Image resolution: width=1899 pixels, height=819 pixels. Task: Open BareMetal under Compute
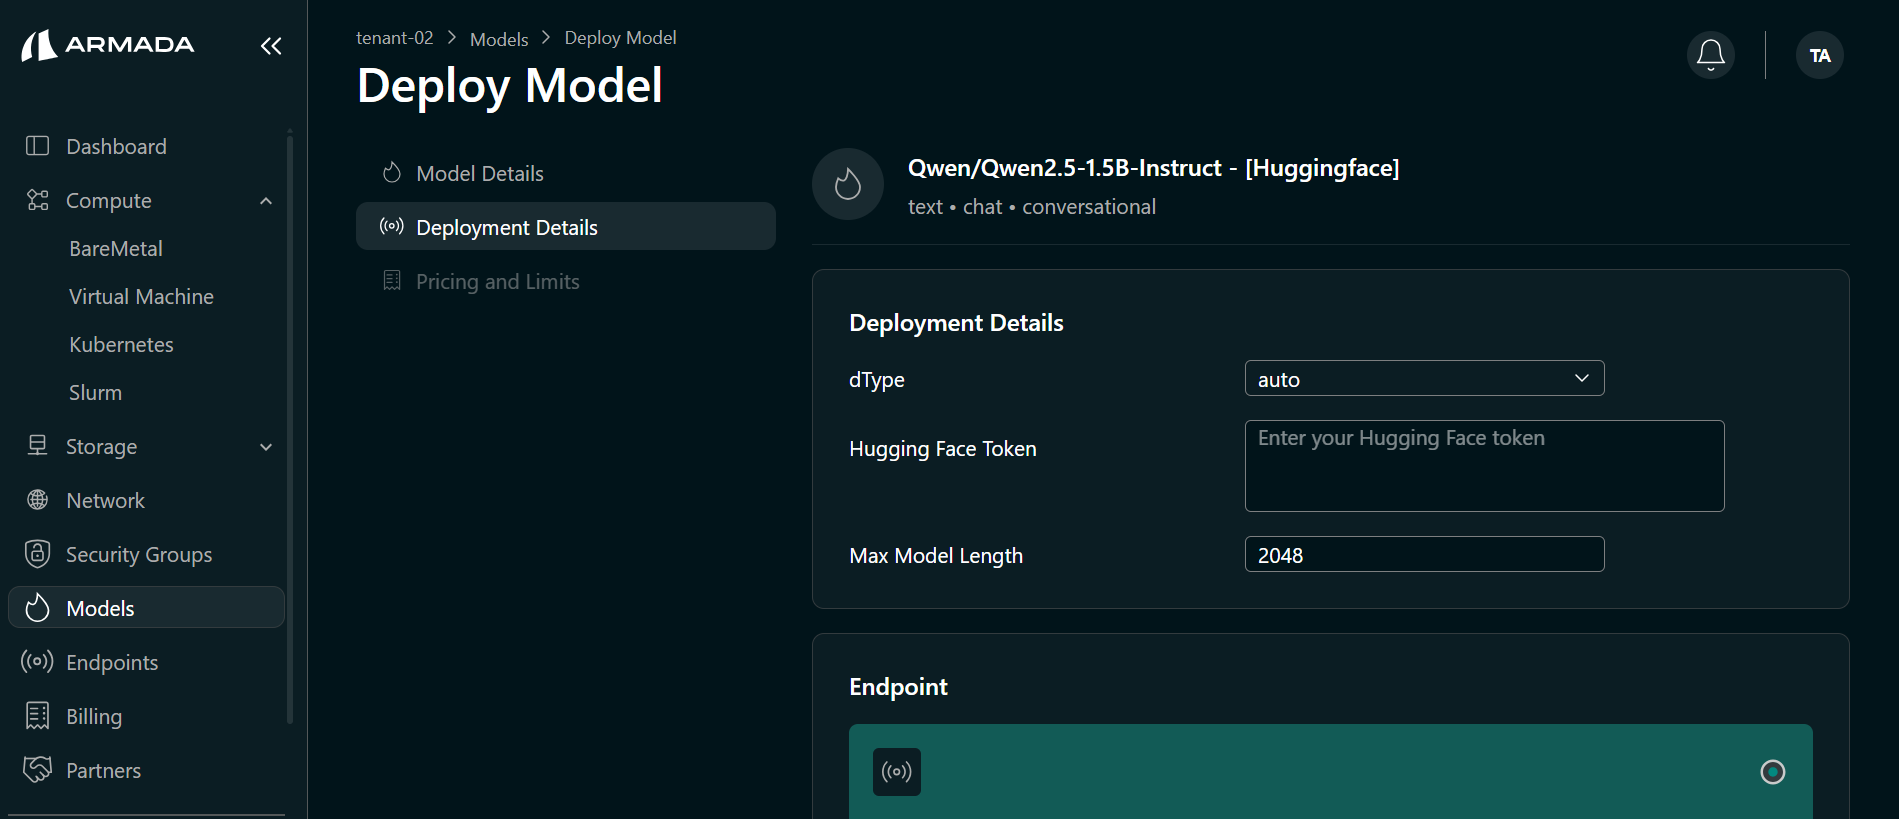click(x=116, y=249)
